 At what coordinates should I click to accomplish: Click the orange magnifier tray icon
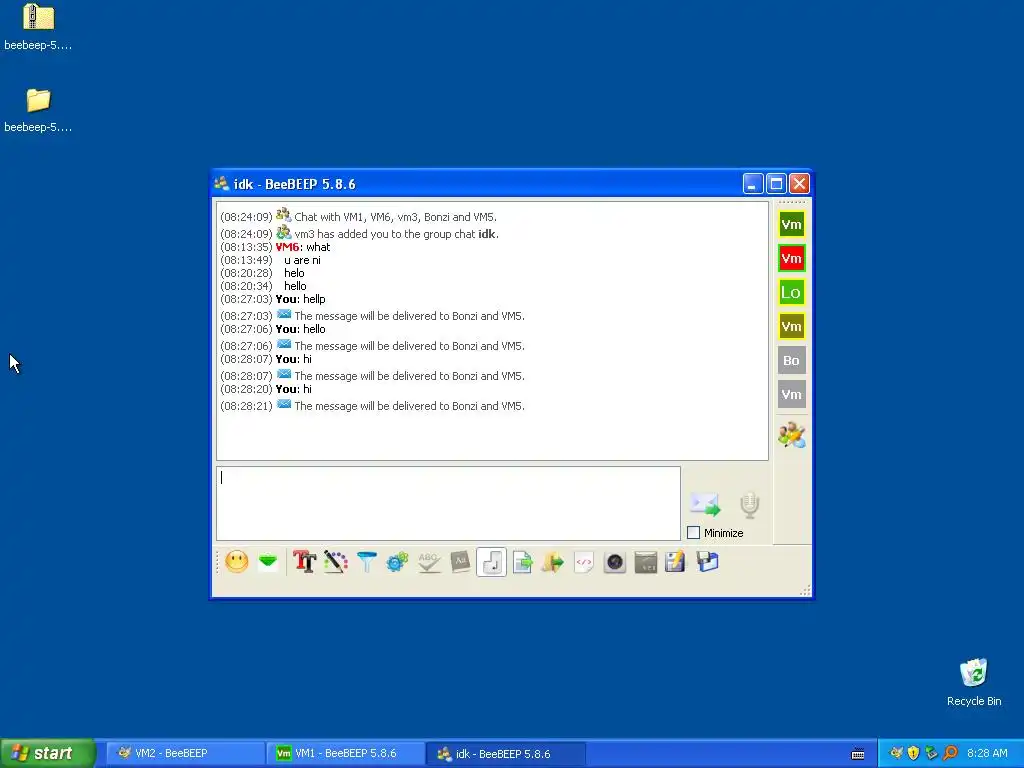click(950, 753)
